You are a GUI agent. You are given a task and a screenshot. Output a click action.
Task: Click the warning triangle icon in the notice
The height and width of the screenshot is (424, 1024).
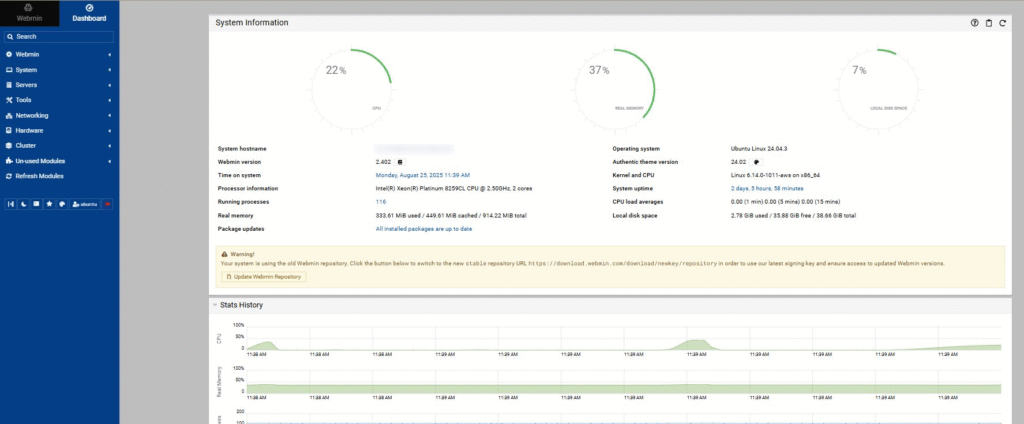click(225, 253)
